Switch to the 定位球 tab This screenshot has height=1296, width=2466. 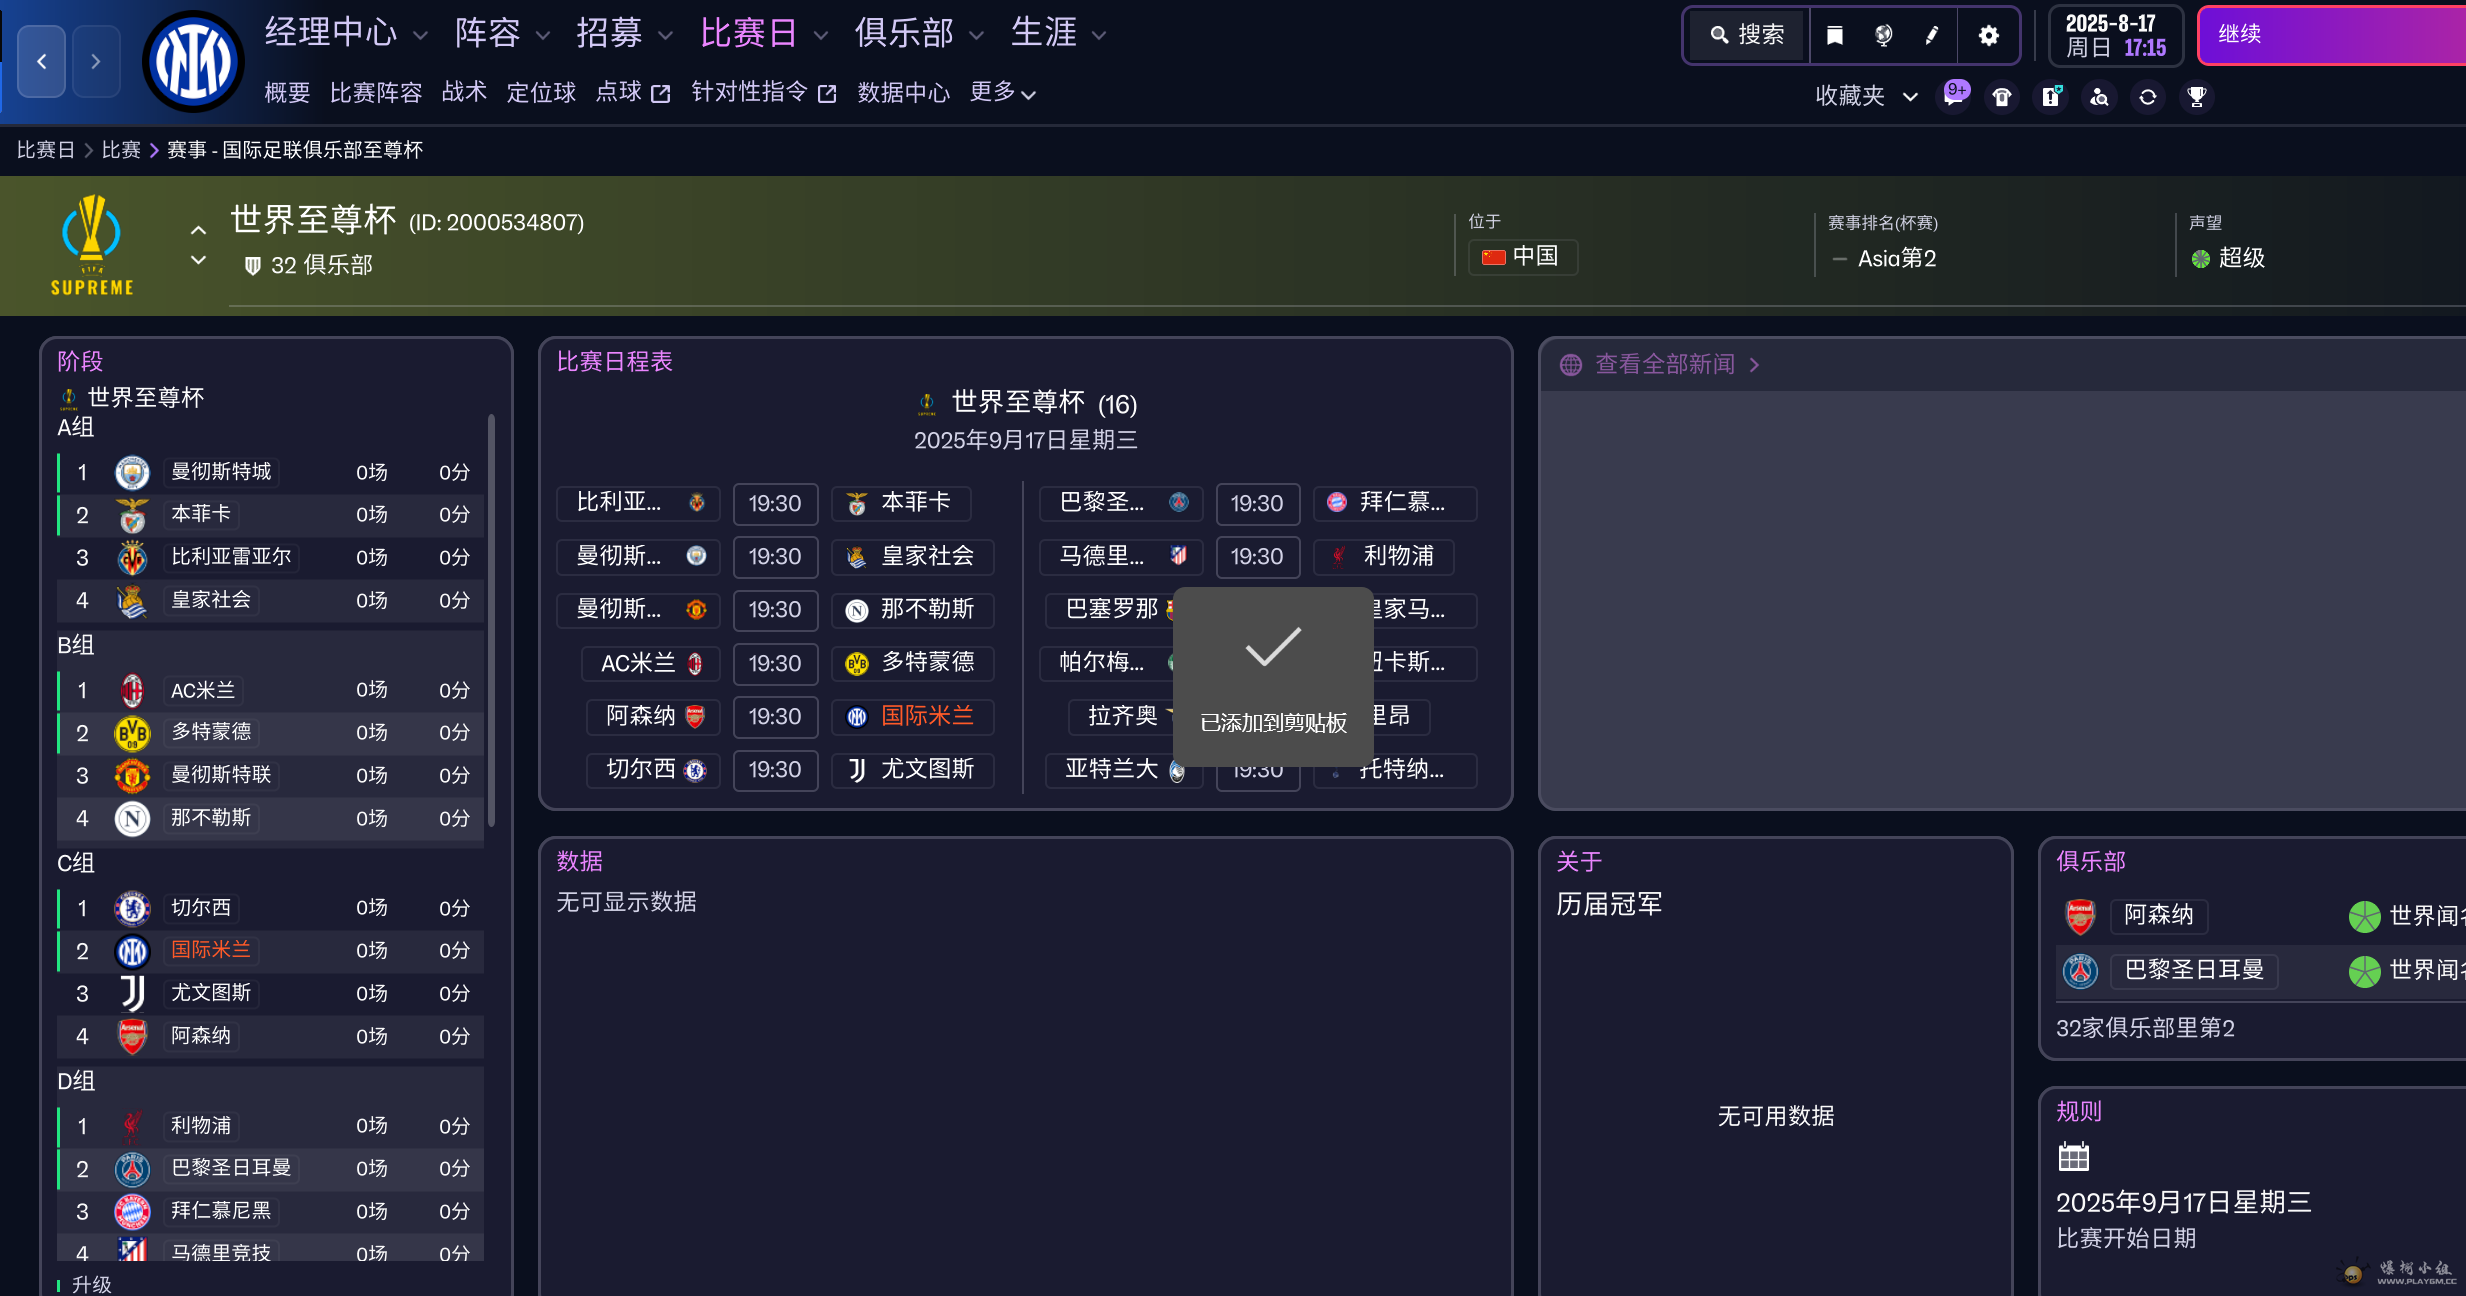pyautogui.click(x=541, y=93)
